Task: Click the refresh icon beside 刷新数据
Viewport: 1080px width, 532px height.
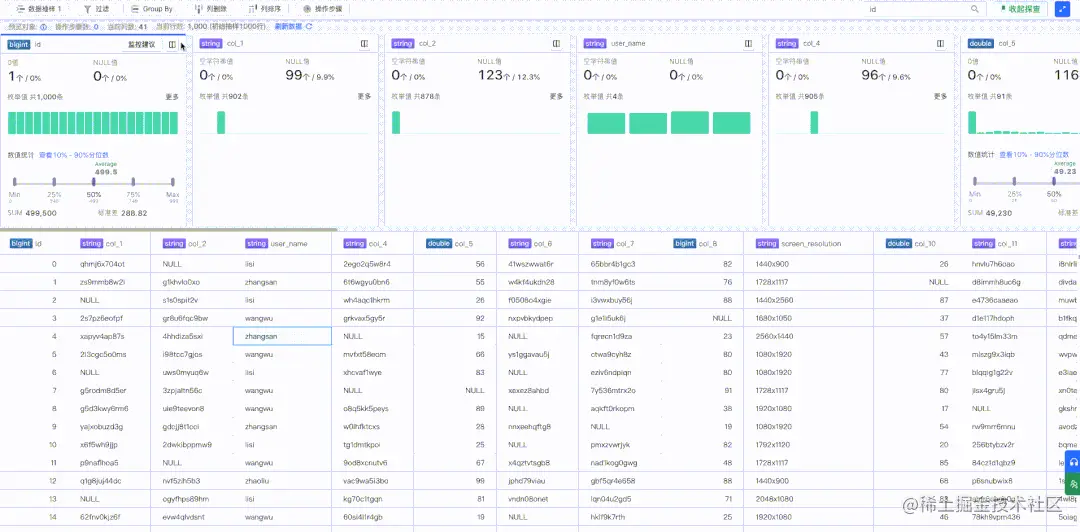Action: pos(309,27)
